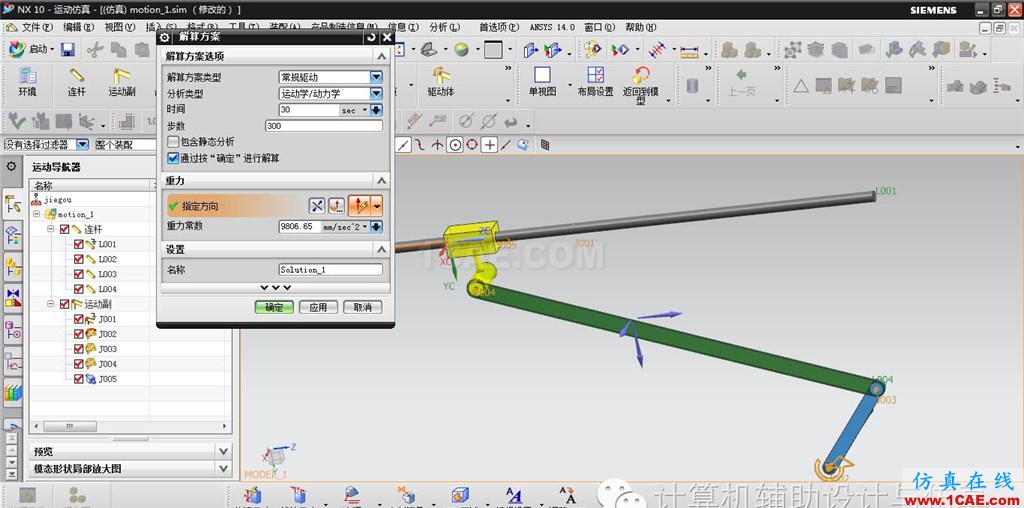This screenshot has width=1024, height=508.
Task: Collapse the 解算方案选项 section
Action: (381, 57)
